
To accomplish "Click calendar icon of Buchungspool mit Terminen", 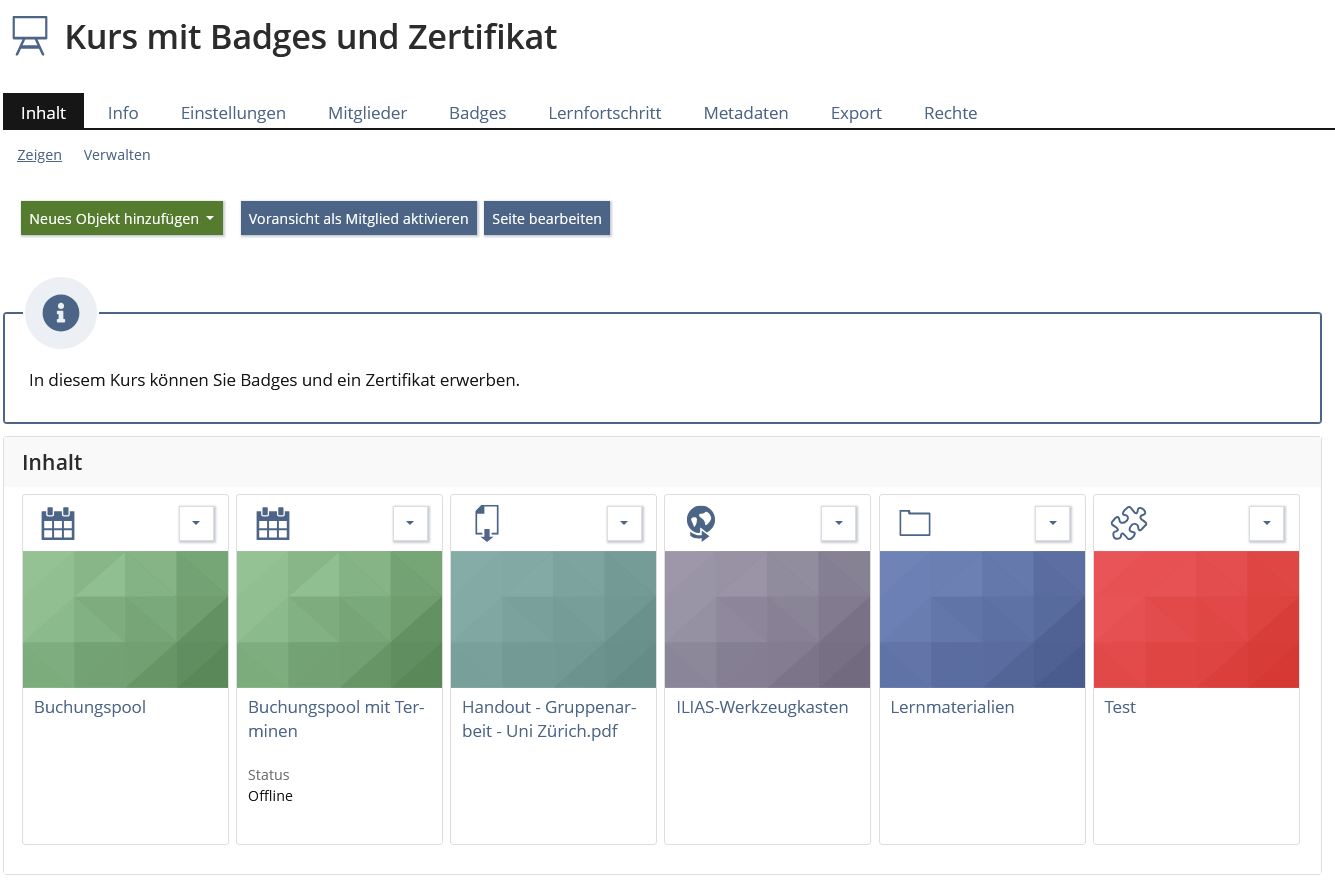I will [272, 523].
